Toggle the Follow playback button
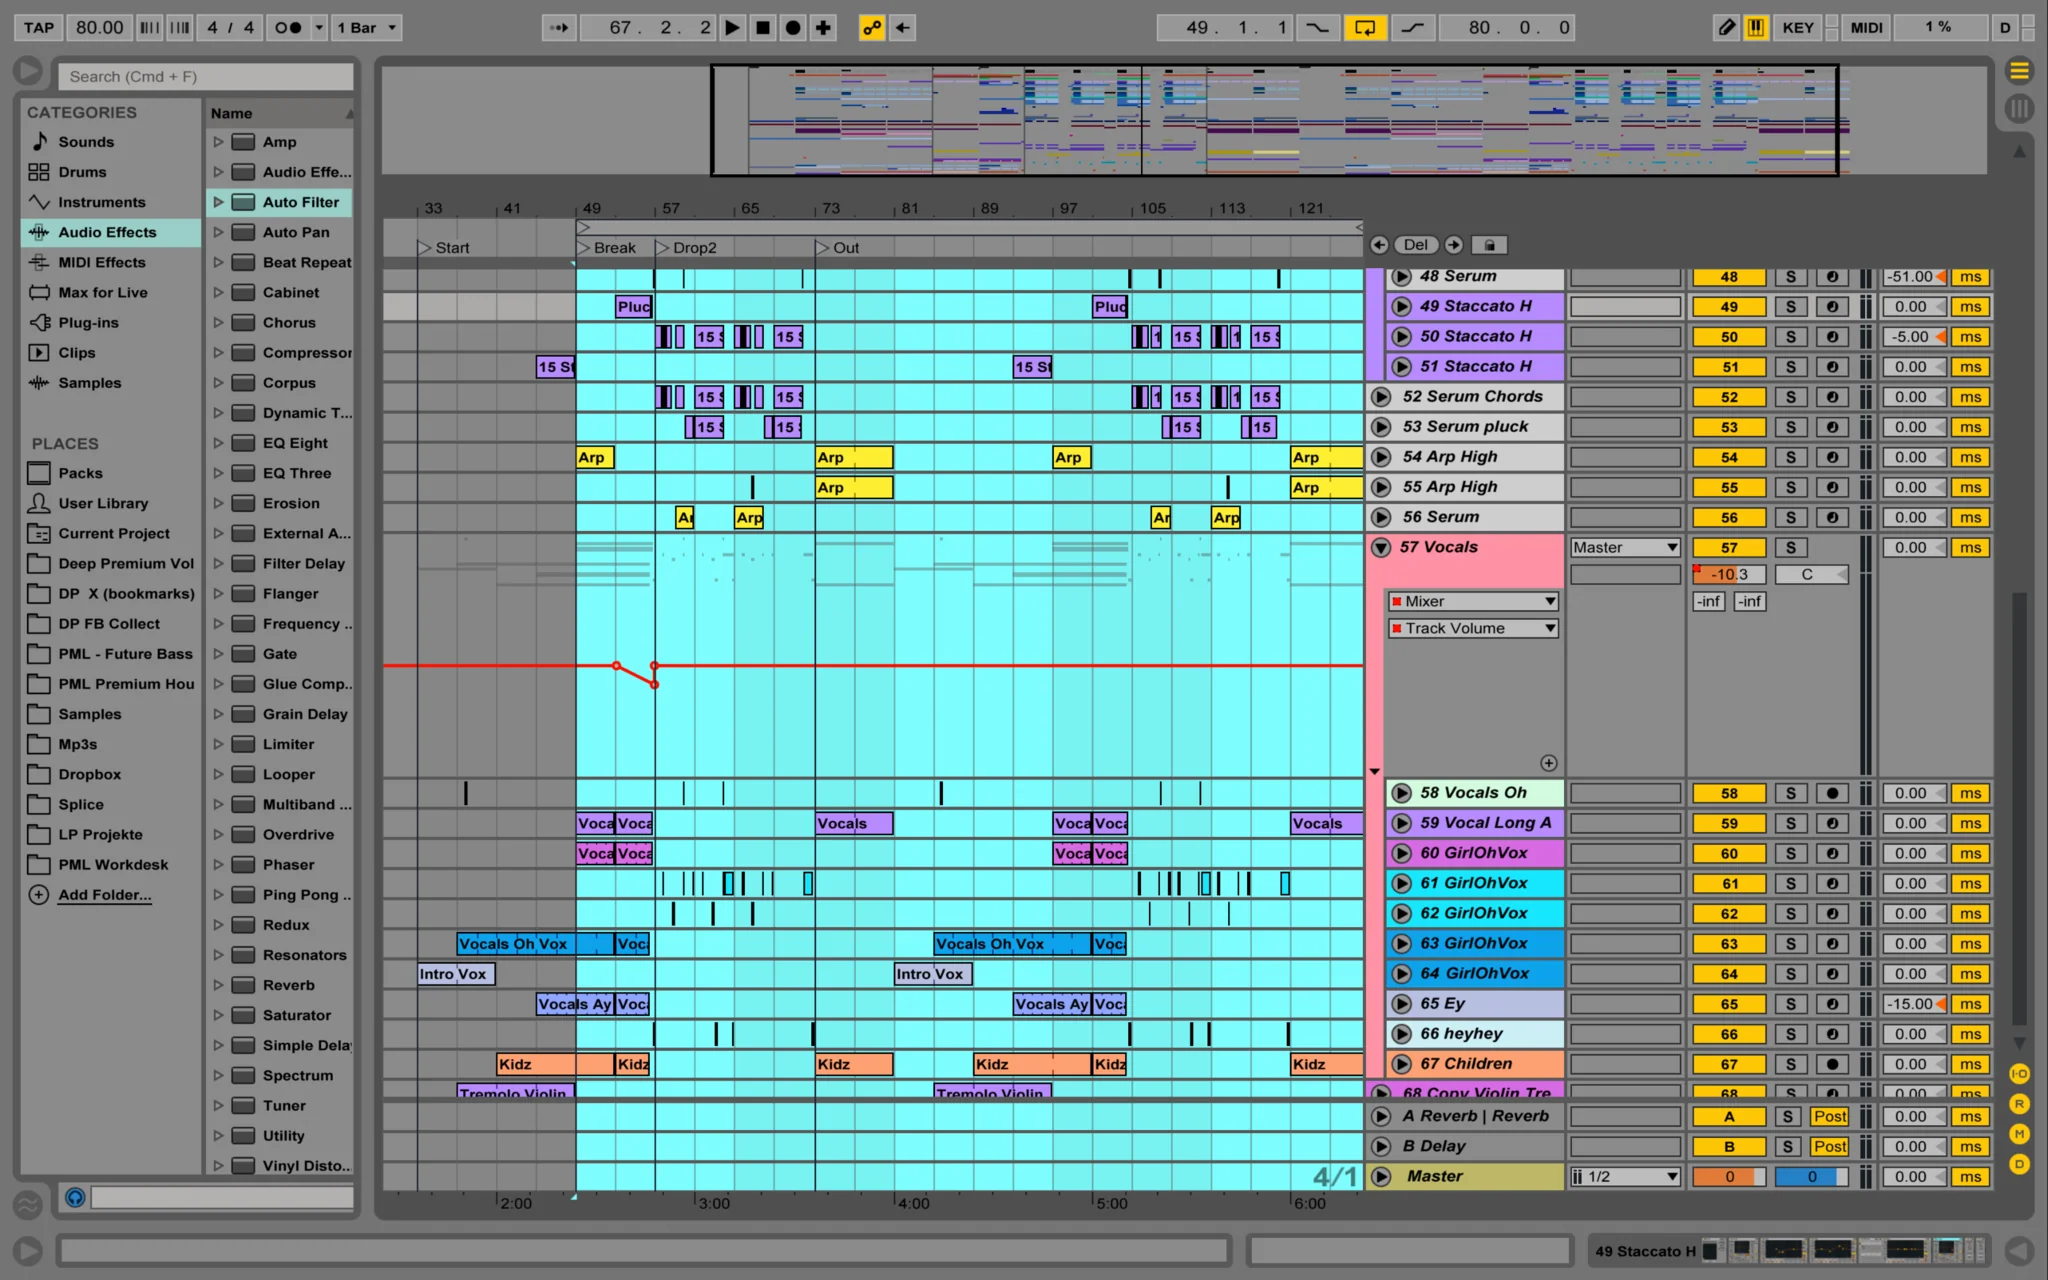 (559, 28)
